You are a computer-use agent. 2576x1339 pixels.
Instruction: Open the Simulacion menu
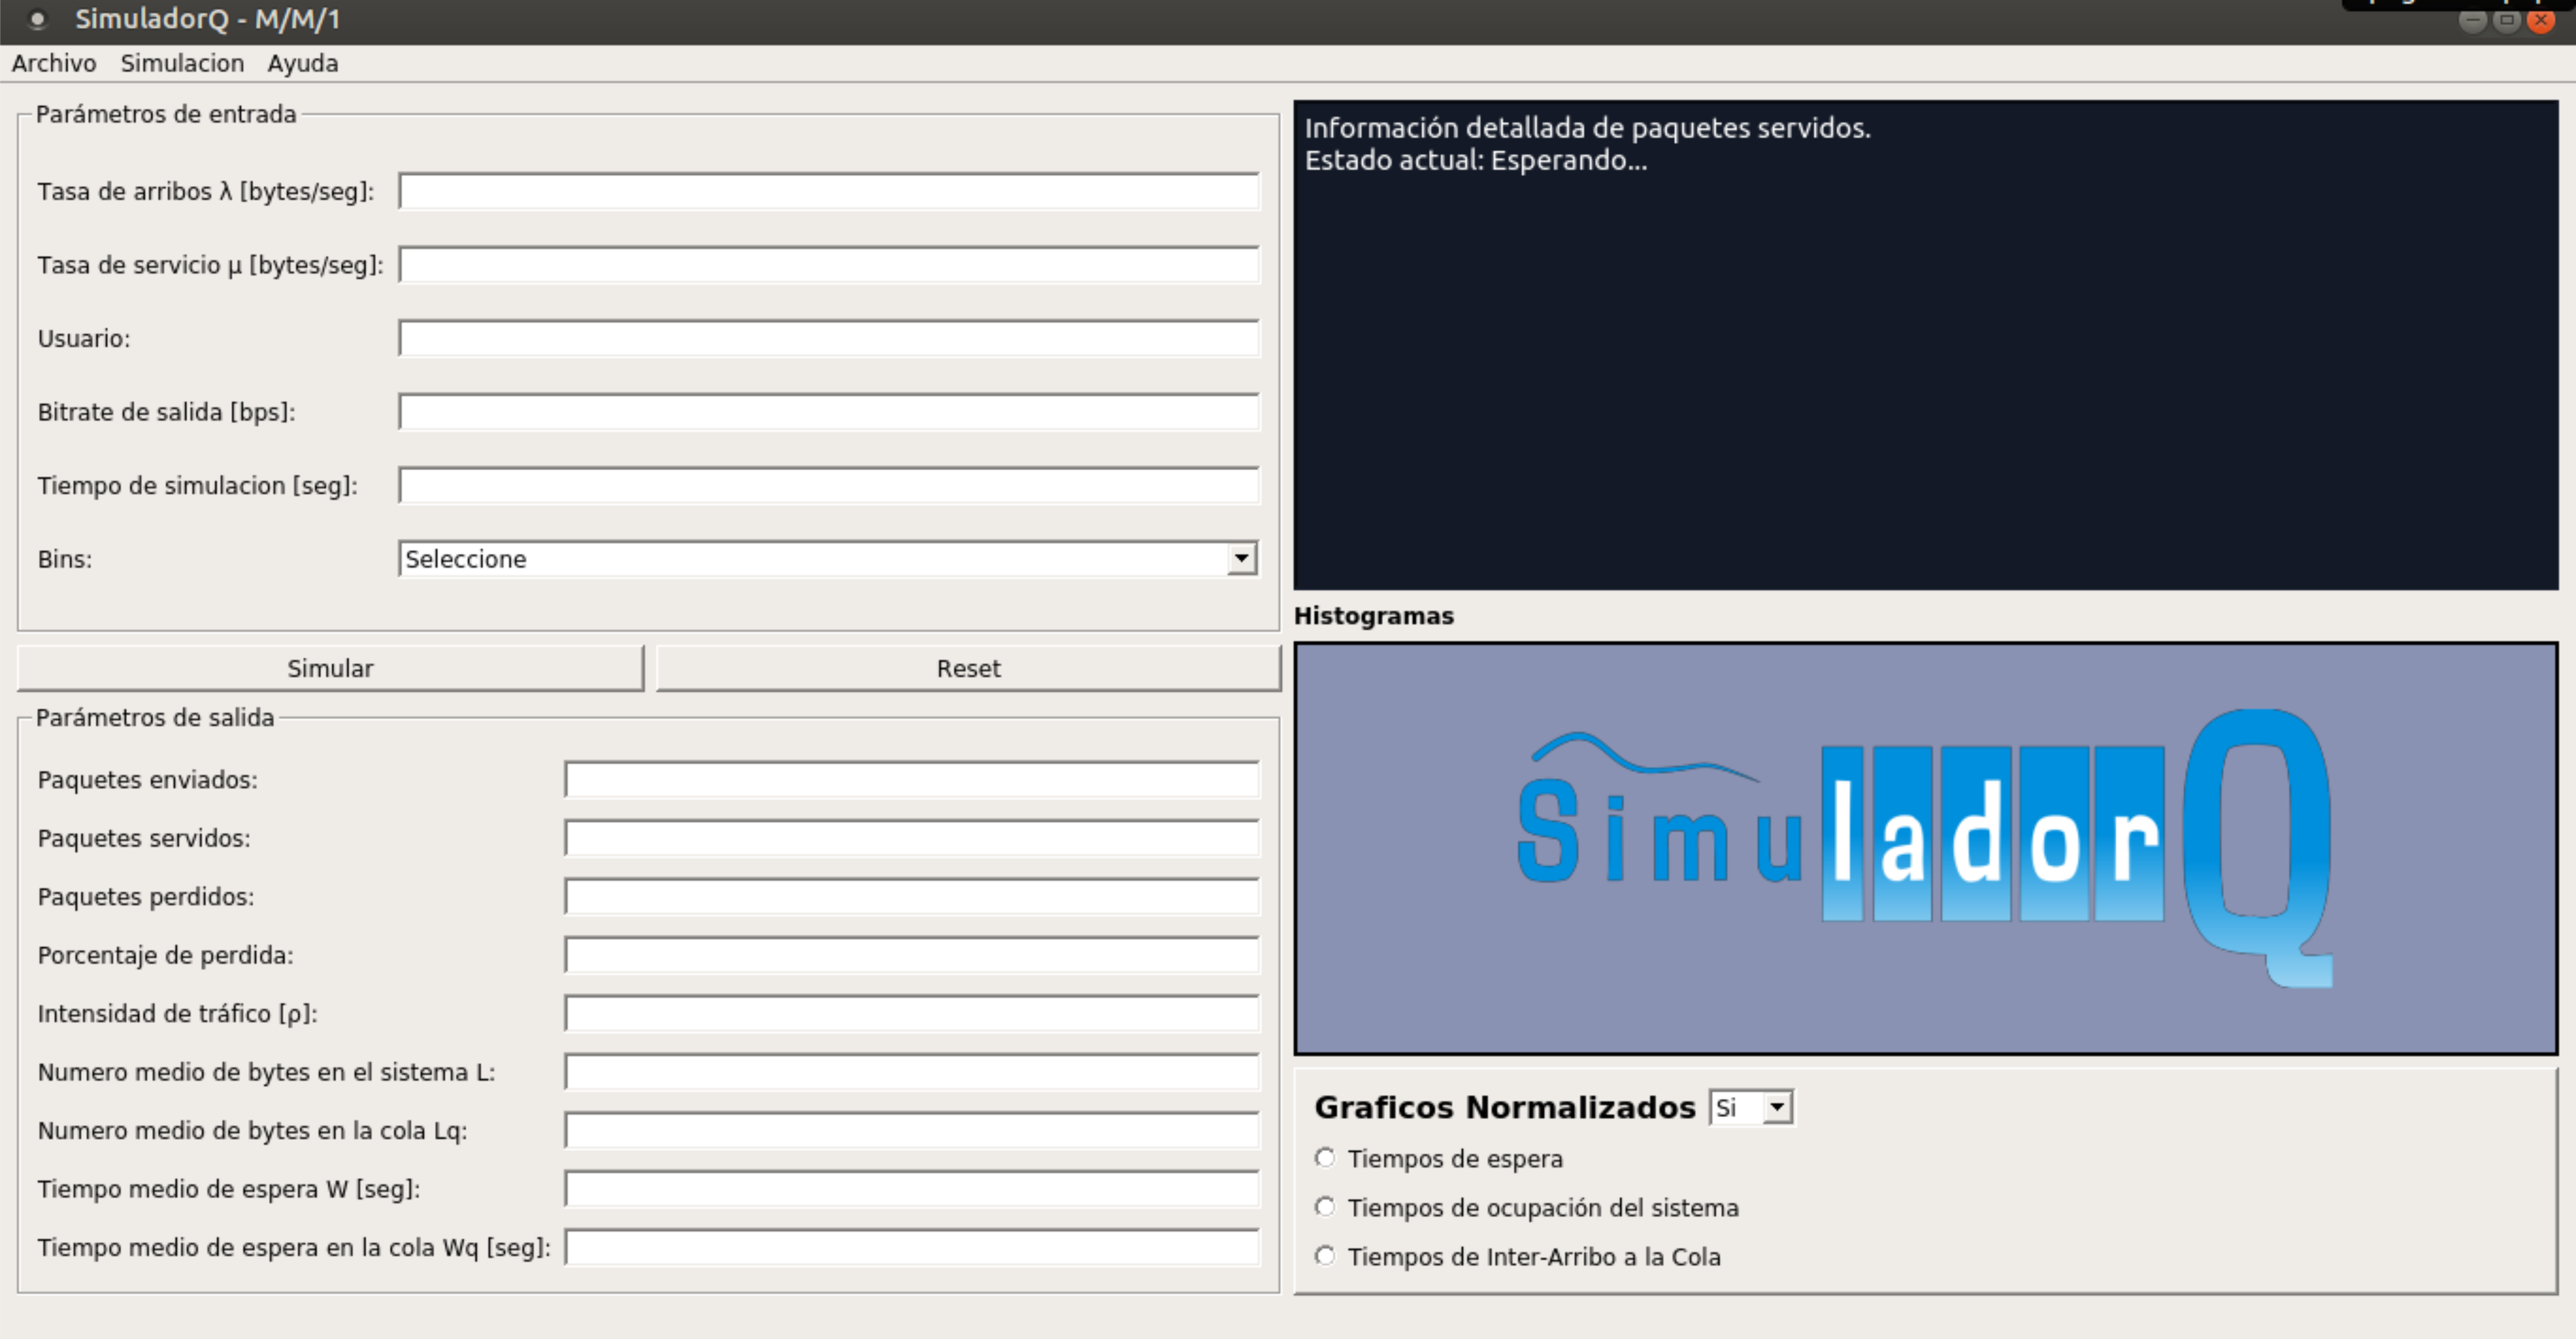182,63
